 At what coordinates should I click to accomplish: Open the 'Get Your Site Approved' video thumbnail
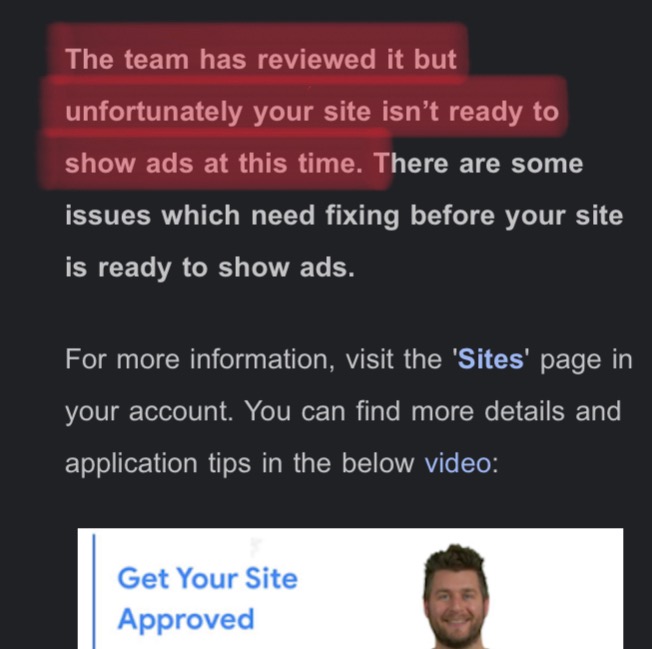(350, 588)
